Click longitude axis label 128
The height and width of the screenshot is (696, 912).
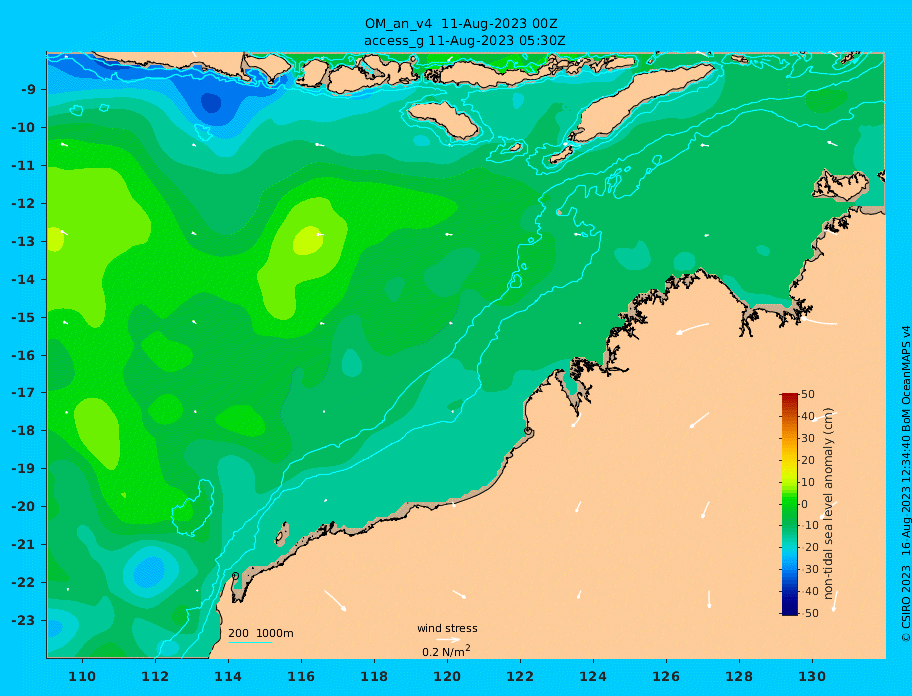pyautogui.click(x=739, y=676)
